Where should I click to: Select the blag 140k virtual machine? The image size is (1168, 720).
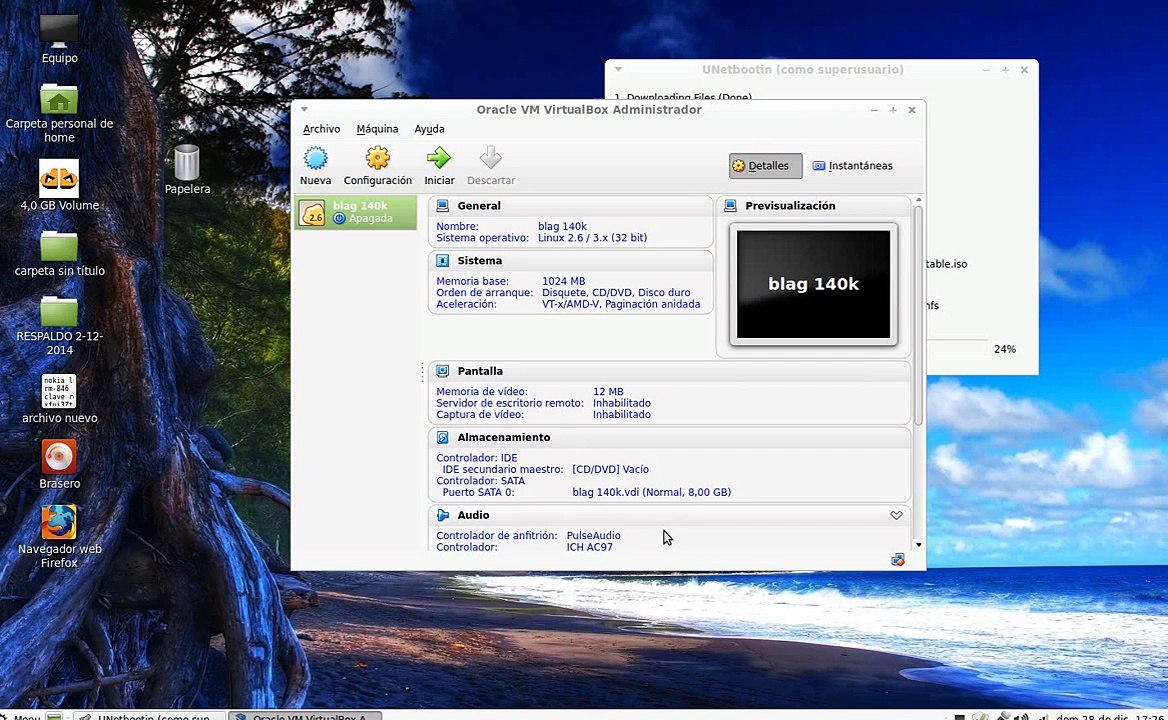click(356, 212)
